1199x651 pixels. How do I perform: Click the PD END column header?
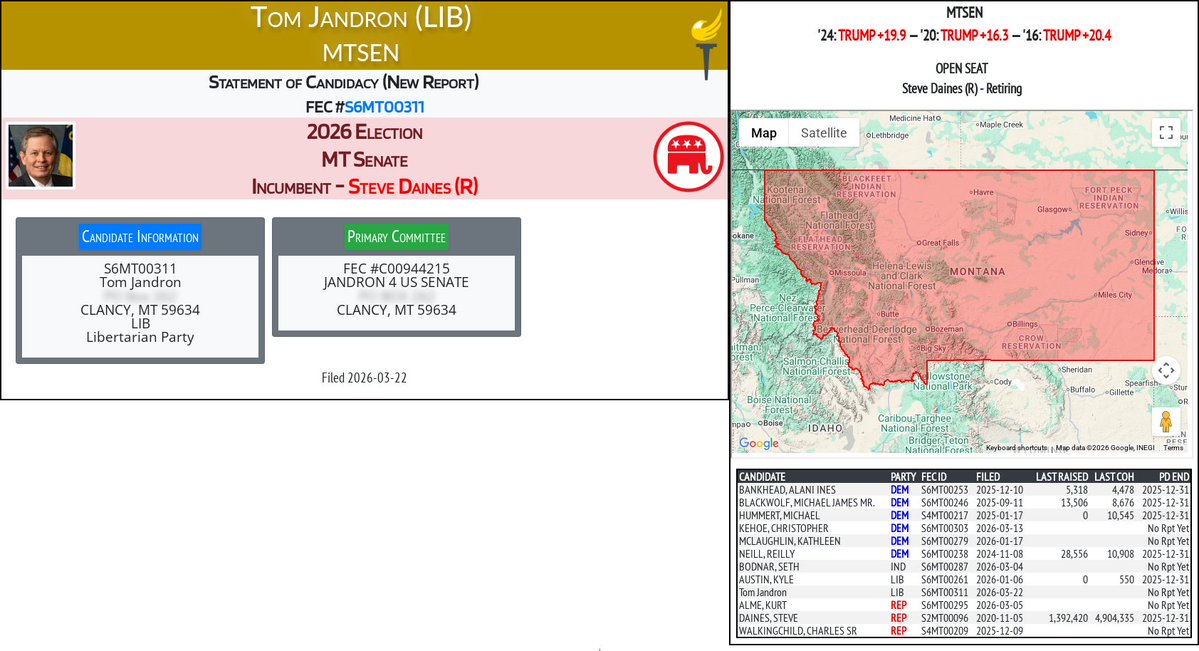tap(1174, 477)
